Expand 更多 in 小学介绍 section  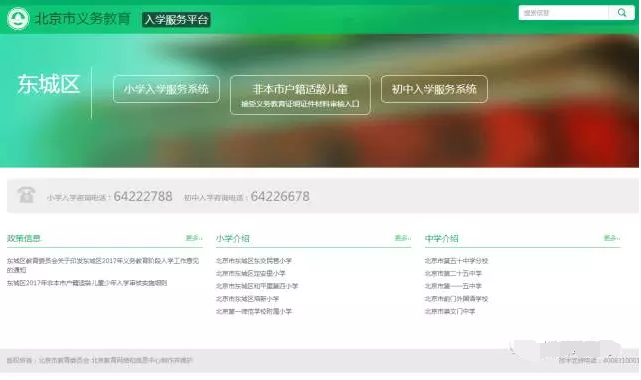[x=403, y=238]
